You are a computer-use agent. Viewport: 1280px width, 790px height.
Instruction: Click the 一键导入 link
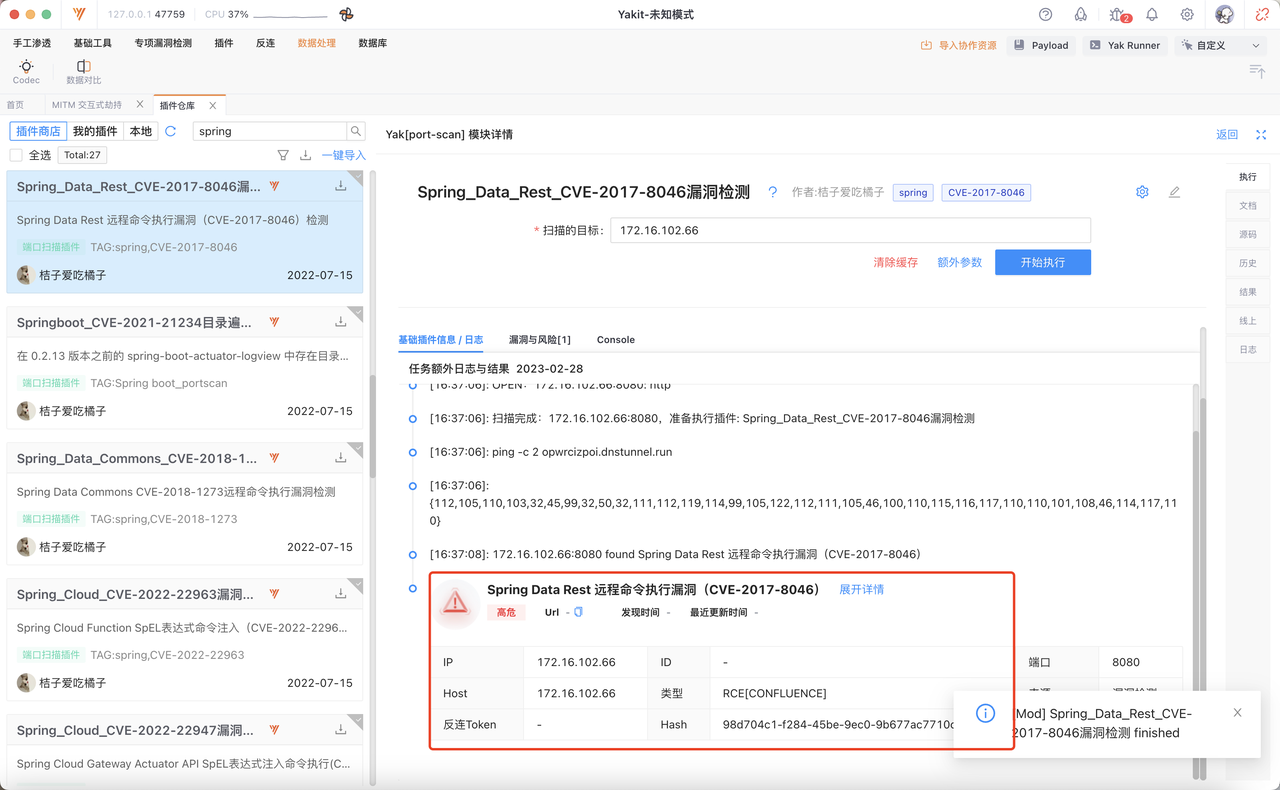click(x=343, y=155)
